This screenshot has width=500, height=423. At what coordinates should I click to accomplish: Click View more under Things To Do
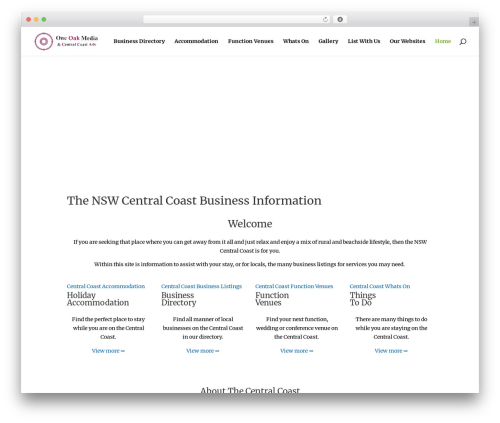(391, 351)
